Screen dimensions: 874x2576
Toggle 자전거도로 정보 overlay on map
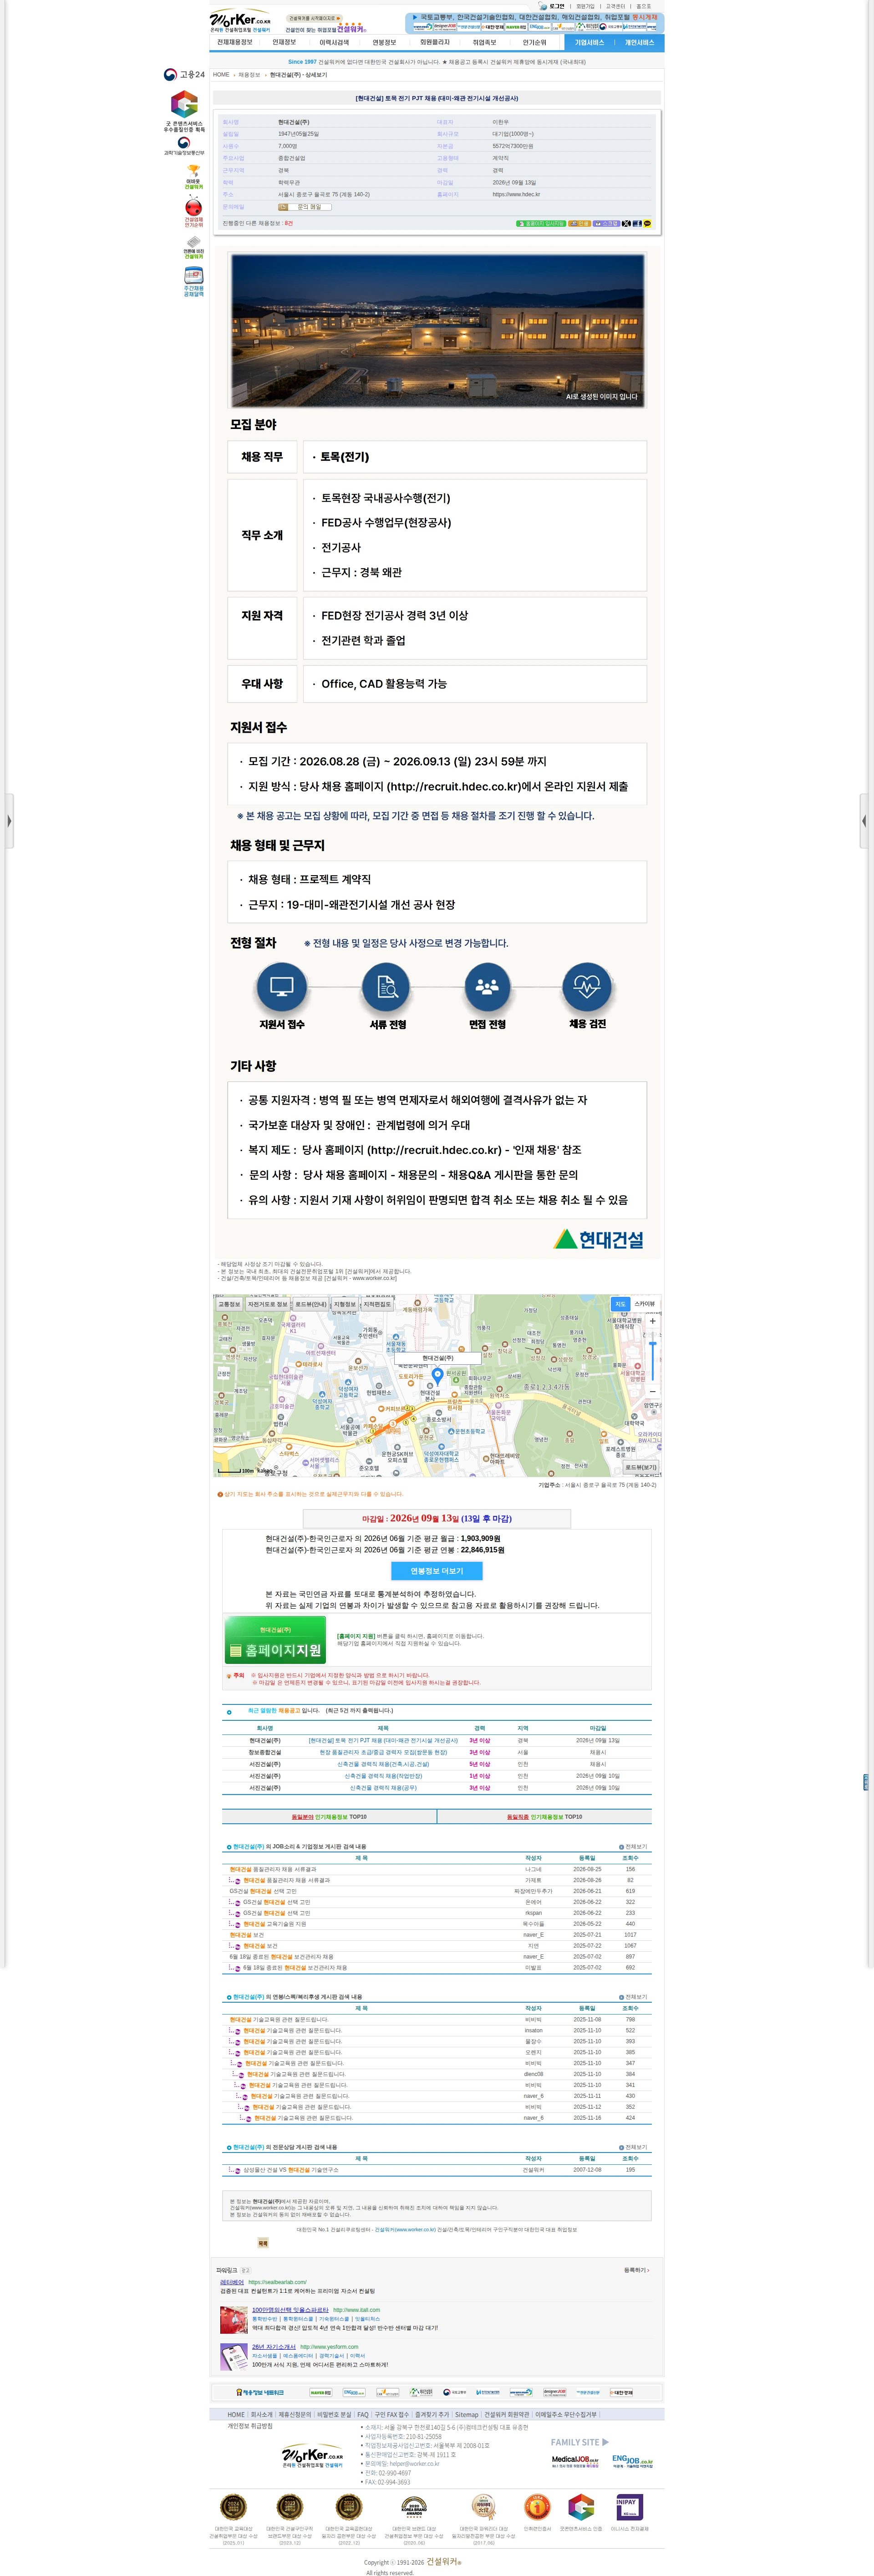[x=268, y=1304]
